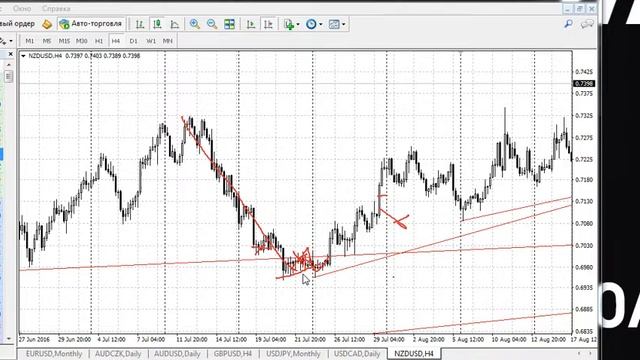640x360 pixels.
Task: Click the 0.6885 price scale label
Action: tap(584, 309)
